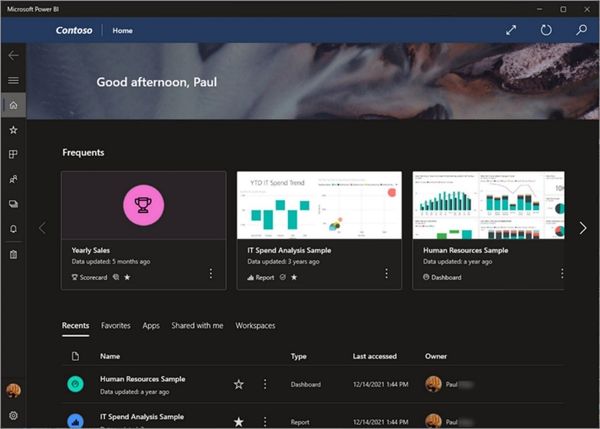
Task: Open search with magnifier icon
Action: [581, 30]
